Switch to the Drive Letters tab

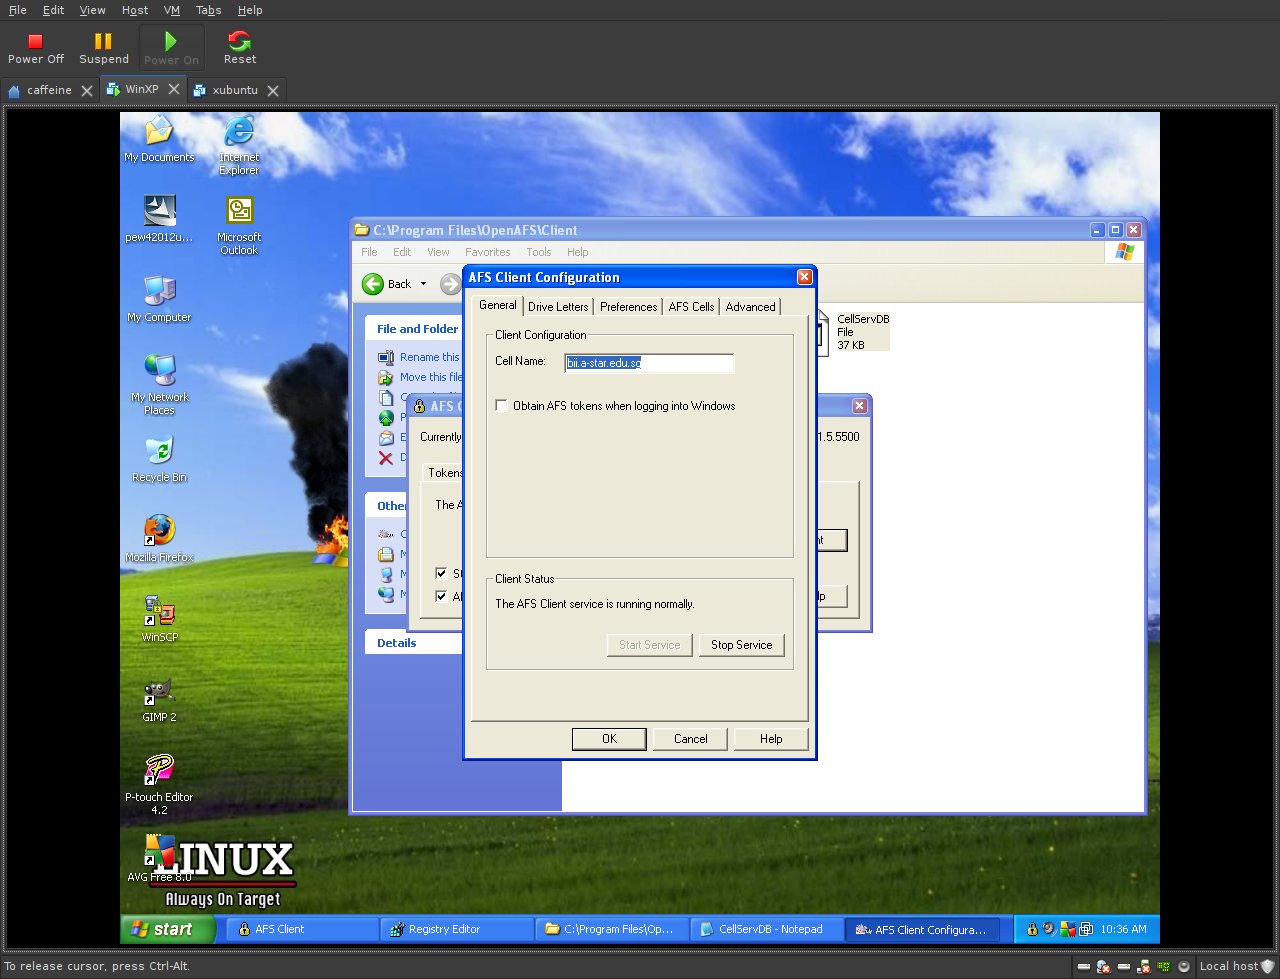[558, 307]
